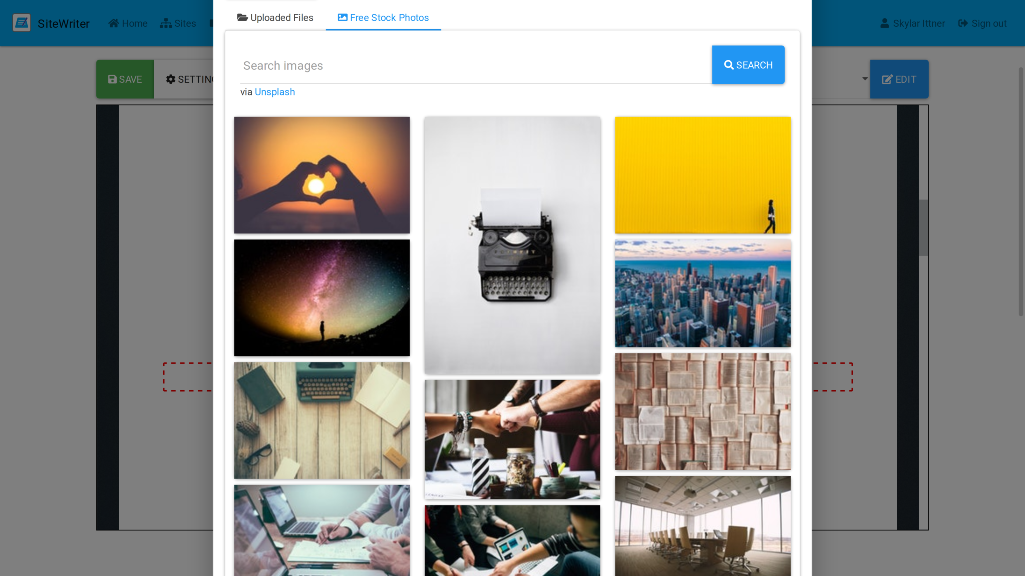Click the SiteWriter logo icon
Image resolution: width=1025 pixels, height=576 pixels.
22,23
